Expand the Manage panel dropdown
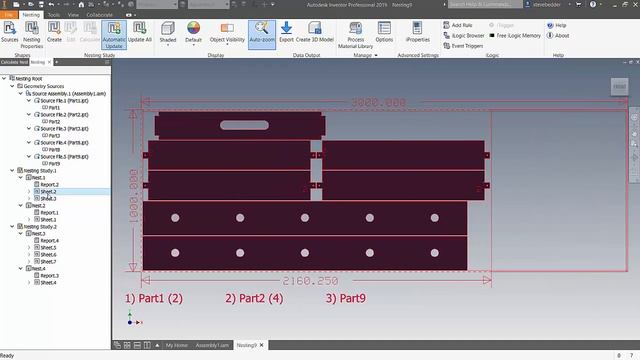Screen dimensions: 640x360 pyautogui.click(x=366, y=55)
